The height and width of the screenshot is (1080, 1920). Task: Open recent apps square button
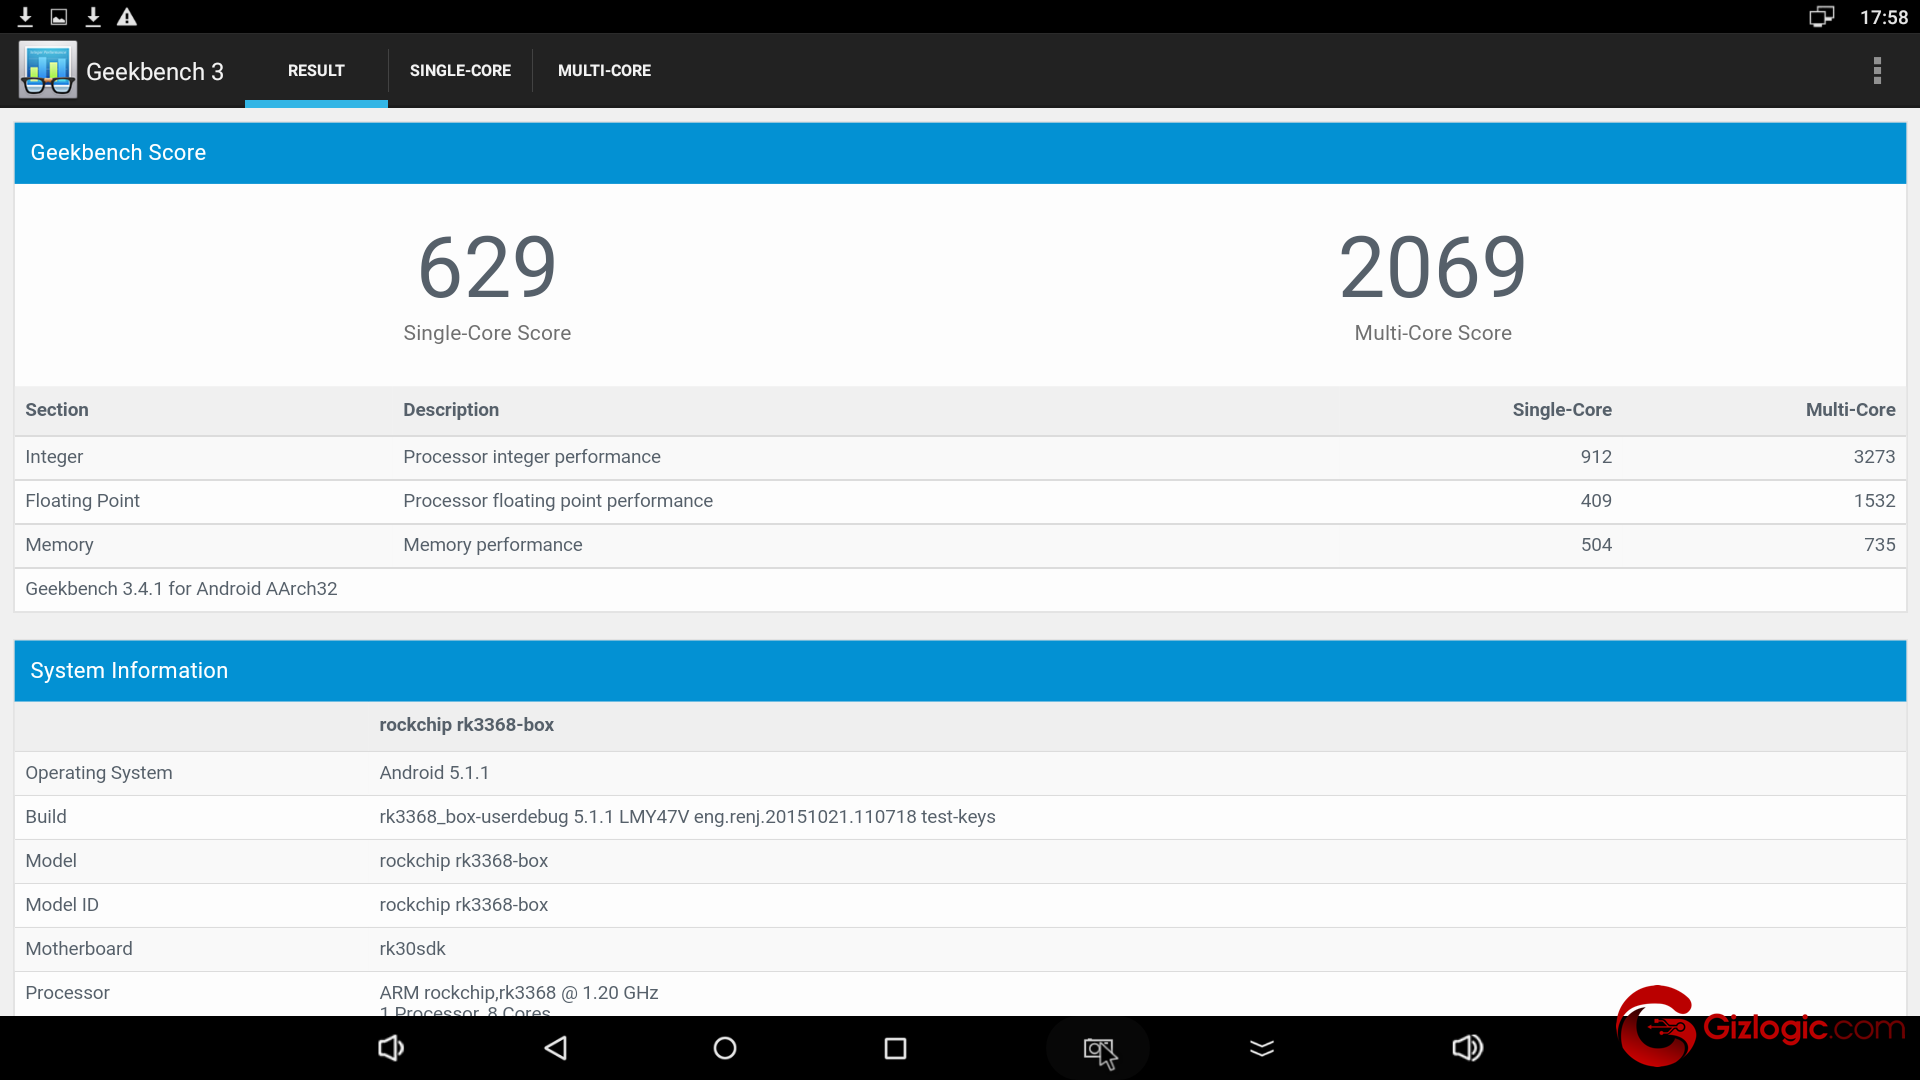point(895,1048)
